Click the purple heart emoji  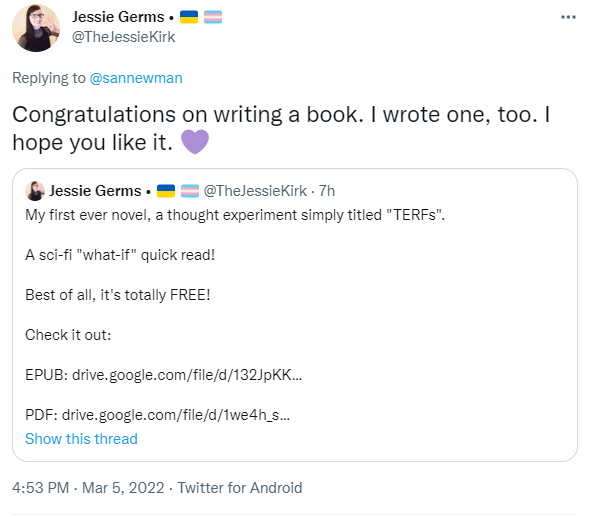195,142
